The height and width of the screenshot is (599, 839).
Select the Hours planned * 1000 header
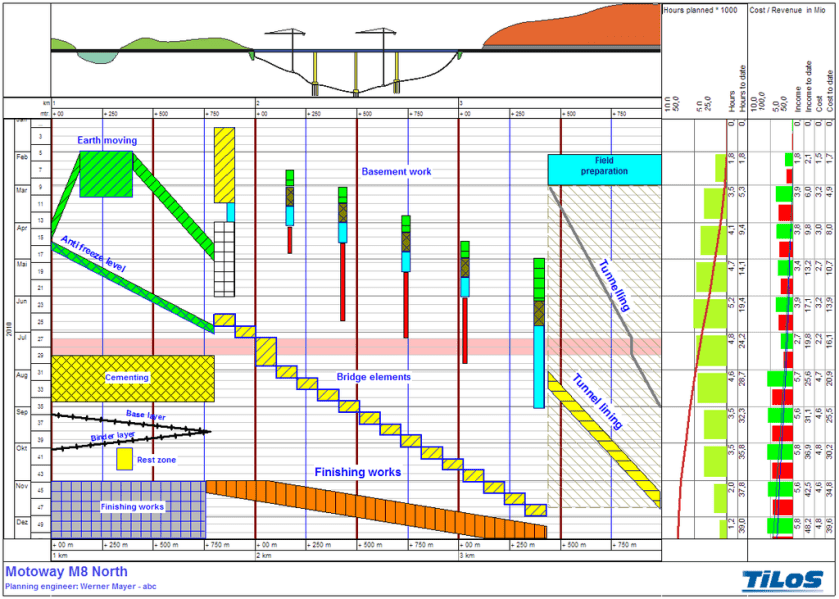[x=699, y=9]
